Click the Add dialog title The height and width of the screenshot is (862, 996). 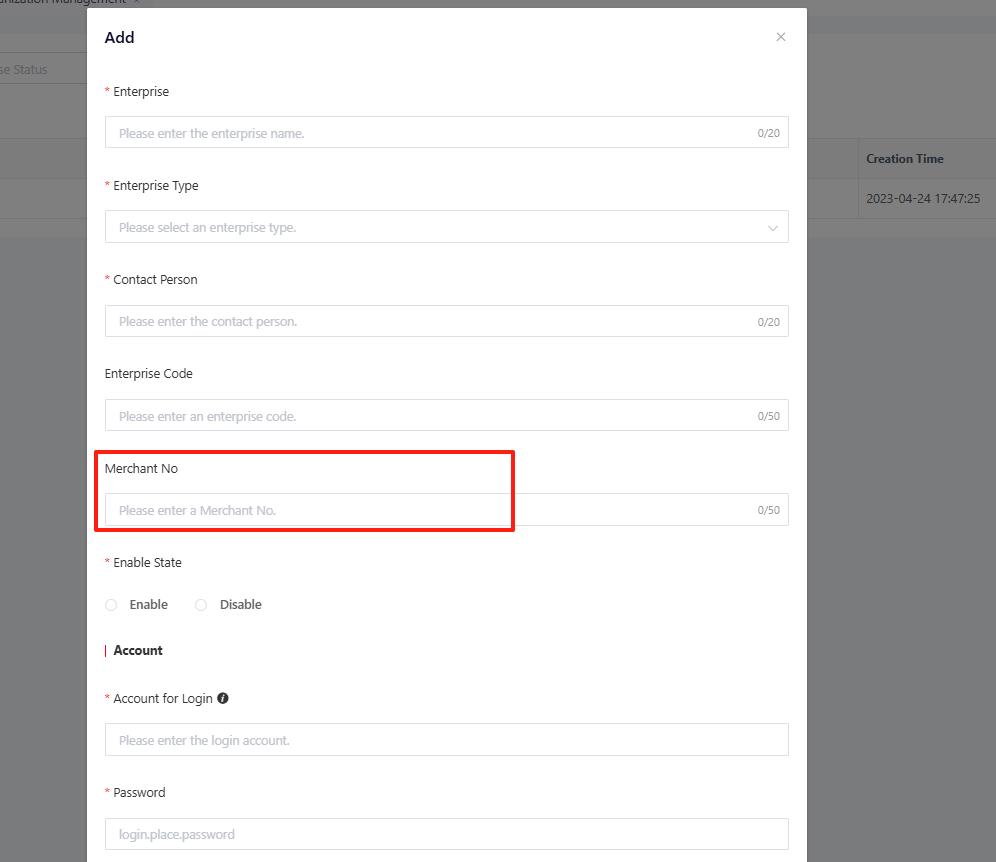119,38
